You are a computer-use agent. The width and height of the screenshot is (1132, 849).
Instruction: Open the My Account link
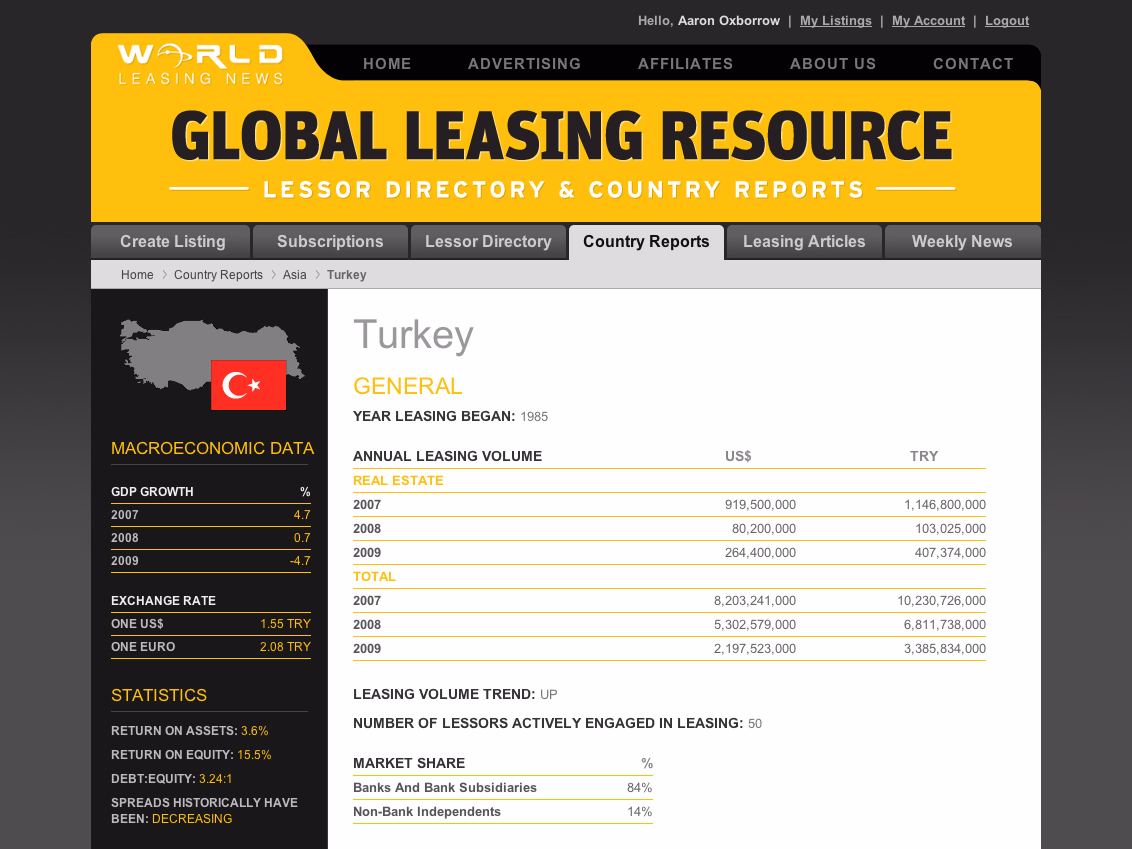pyautogui.click(x=928, y=21)
